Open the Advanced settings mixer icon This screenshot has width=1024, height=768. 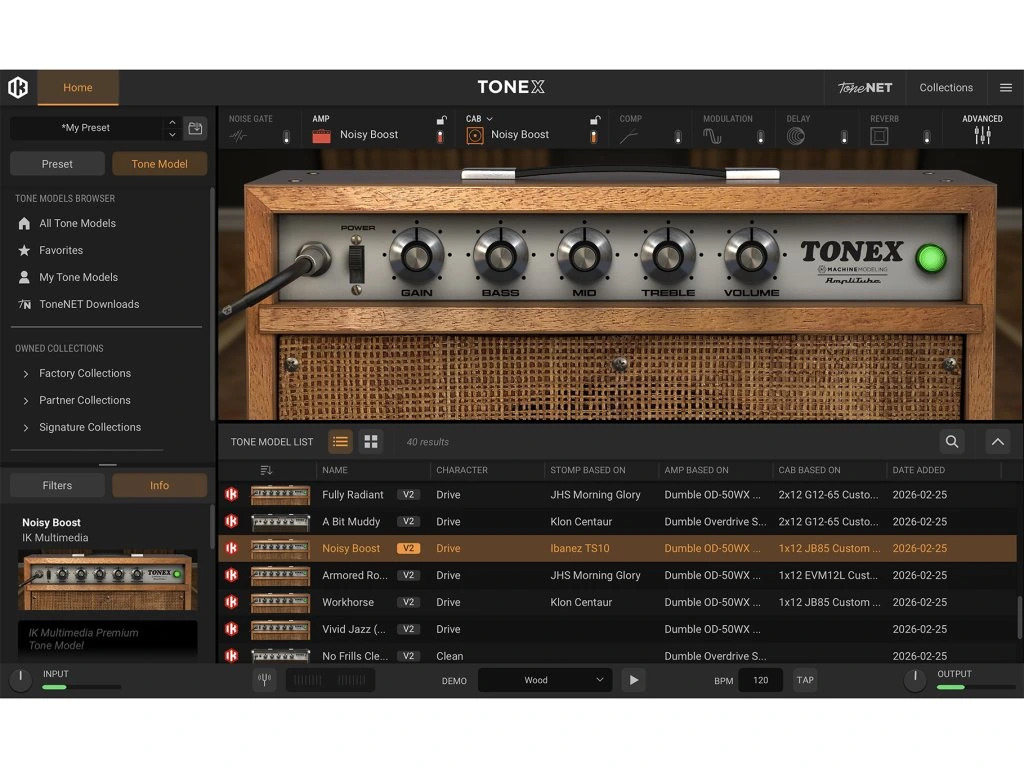(982, 135)
